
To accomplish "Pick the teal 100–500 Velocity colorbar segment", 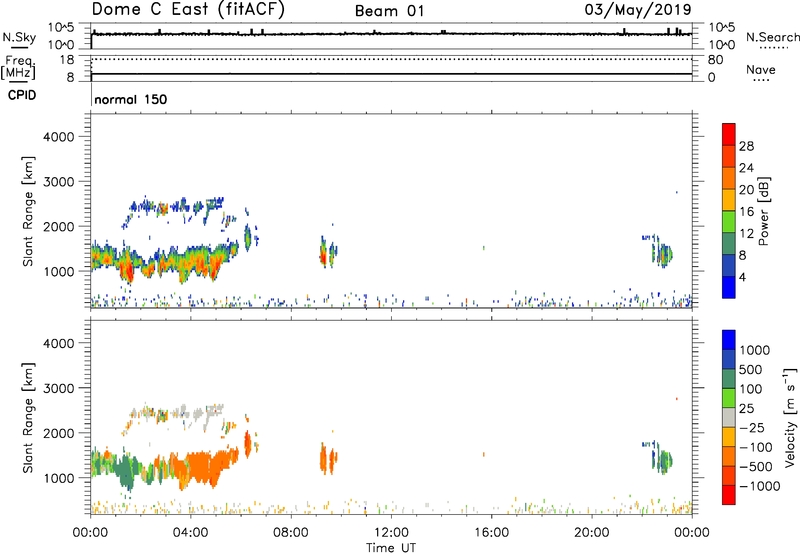I will pyautogui.click(x=729, y=379).
